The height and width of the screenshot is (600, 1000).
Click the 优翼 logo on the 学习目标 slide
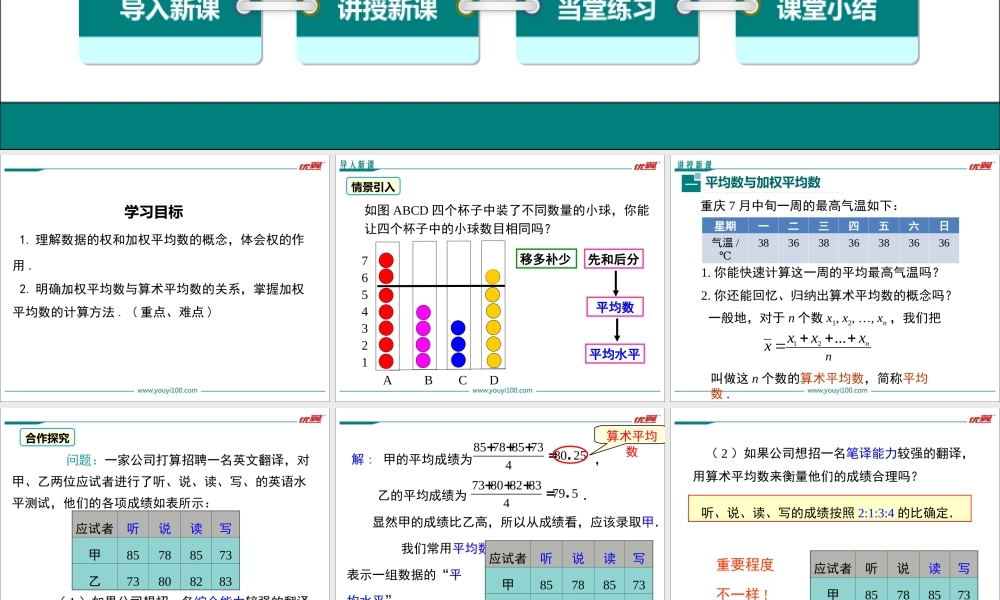pyautogui.click(x=310, y=167)
